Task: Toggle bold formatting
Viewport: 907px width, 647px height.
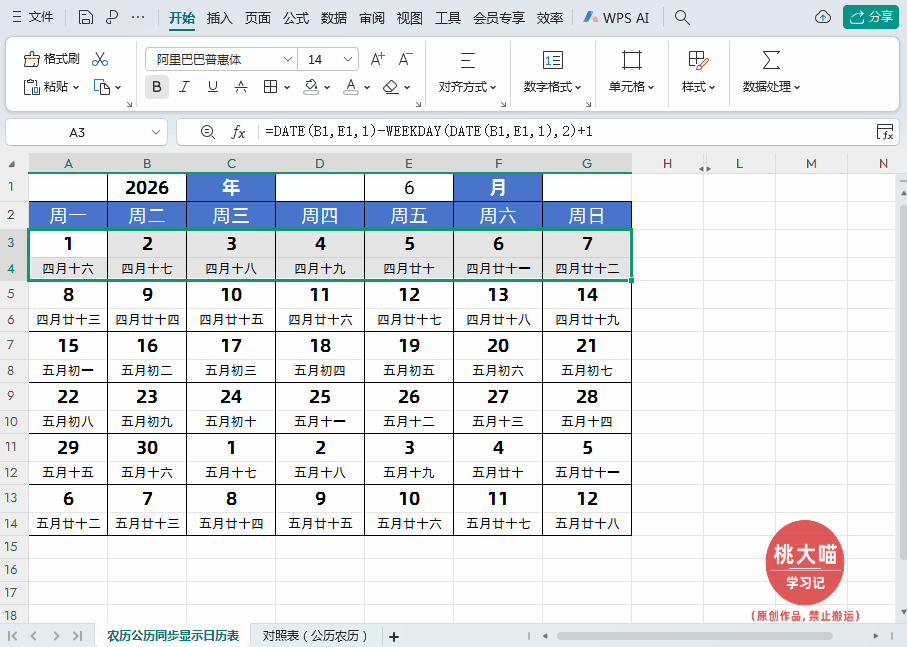Action: tap(156, 87)
